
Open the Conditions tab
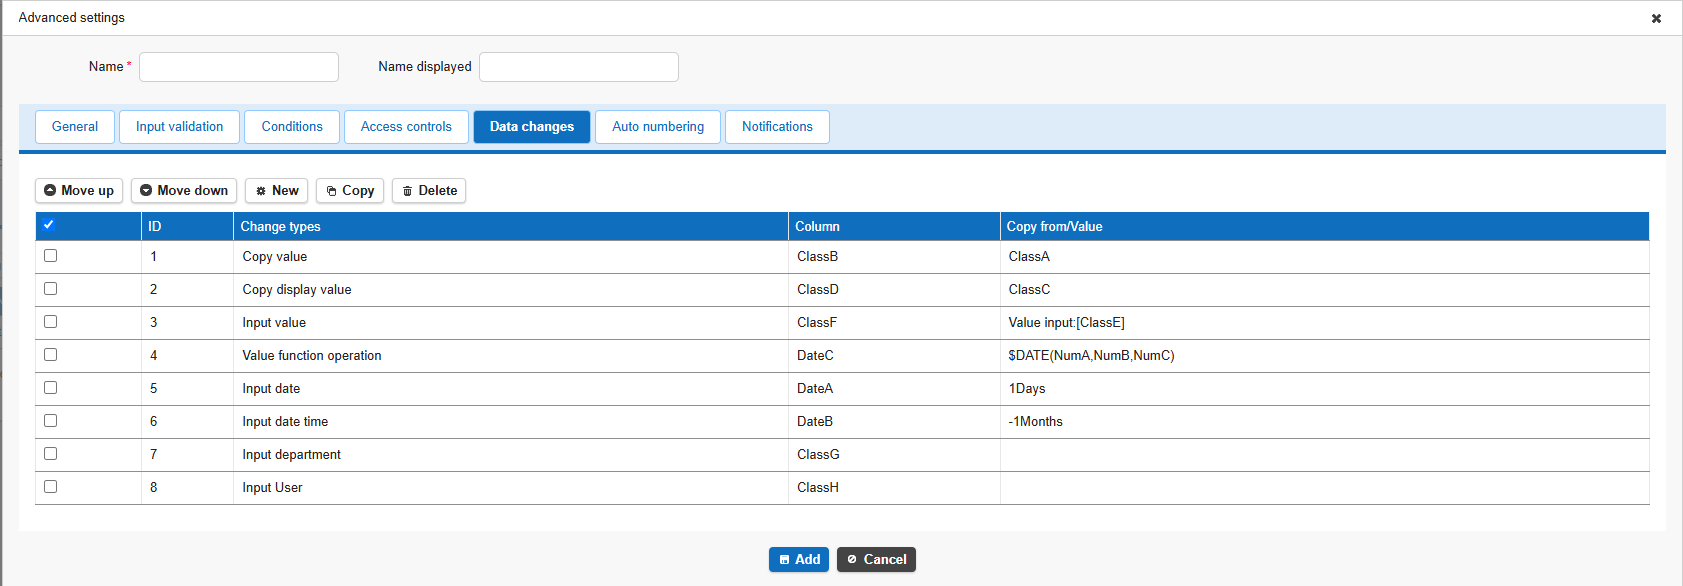click(x=292, y=127)
